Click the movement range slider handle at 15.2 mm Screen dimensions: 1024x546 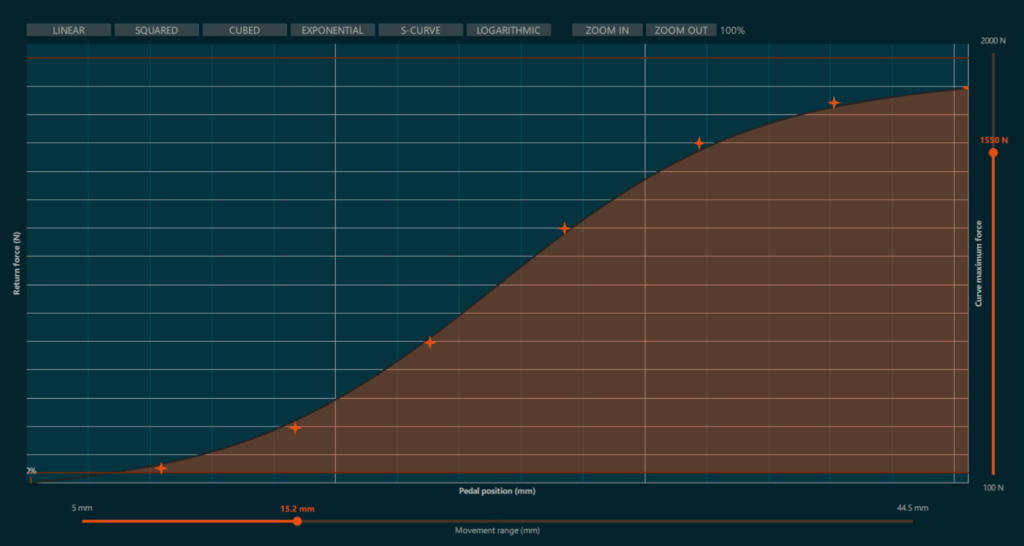pyautogui.click(x=297, y=521)
